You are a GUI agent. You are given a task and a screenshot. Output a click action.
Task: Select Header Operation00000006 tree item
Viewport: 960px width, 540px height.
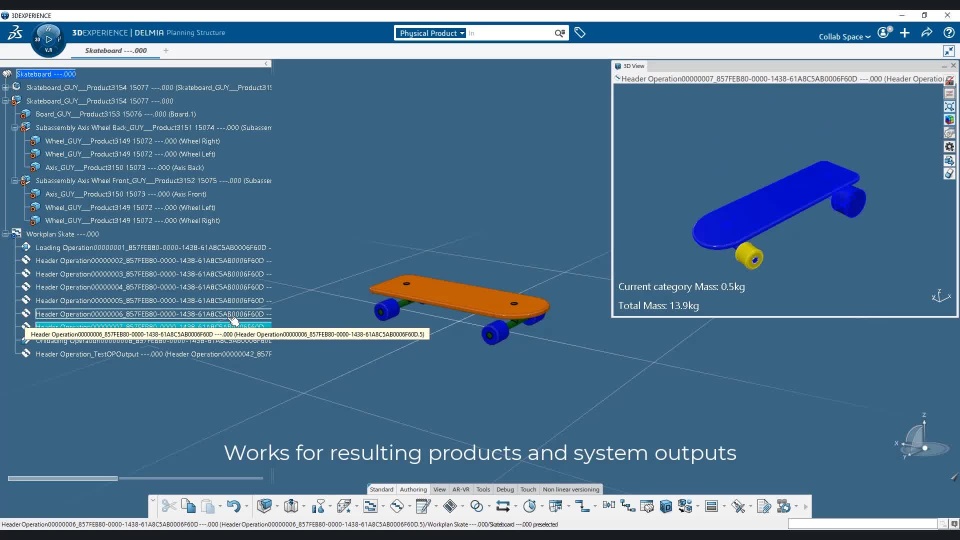click(153, 314)
